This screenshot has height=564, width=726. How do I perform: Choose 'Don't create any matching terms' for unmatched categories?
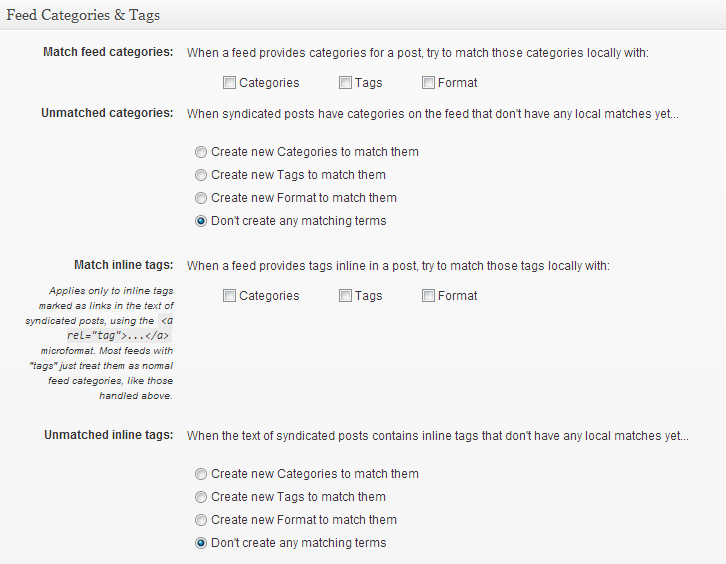202,221
